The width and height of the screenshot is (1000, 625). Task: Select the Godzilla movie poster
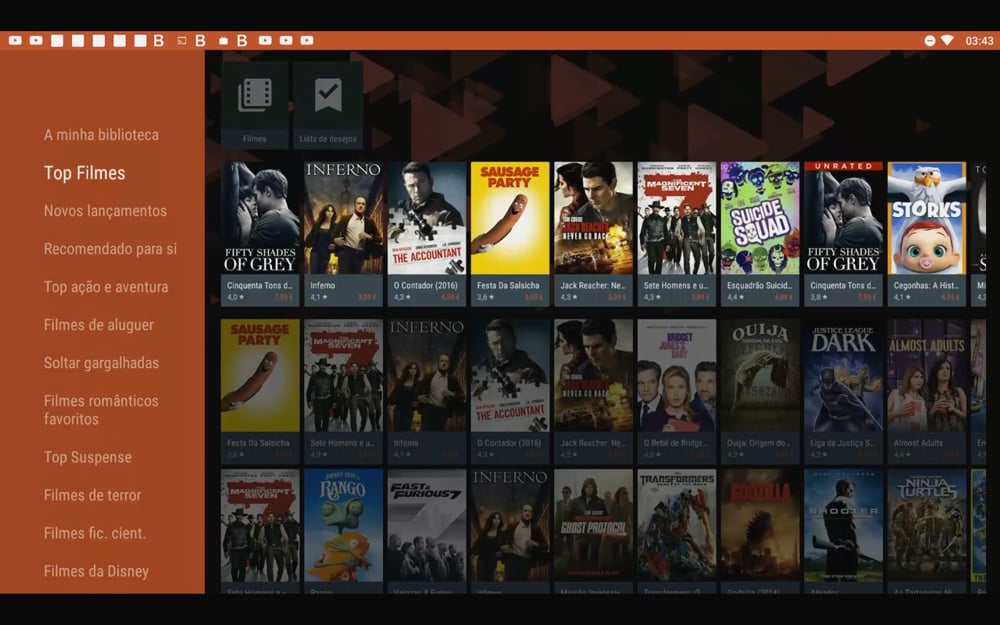[x=760, y=526]
